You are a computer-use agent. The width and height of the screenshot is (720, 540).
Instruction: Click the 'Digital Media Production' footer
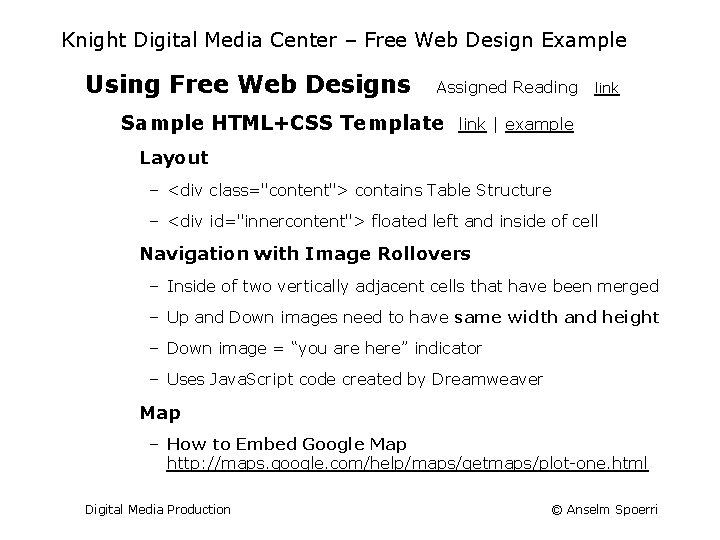tap(158, 510)
